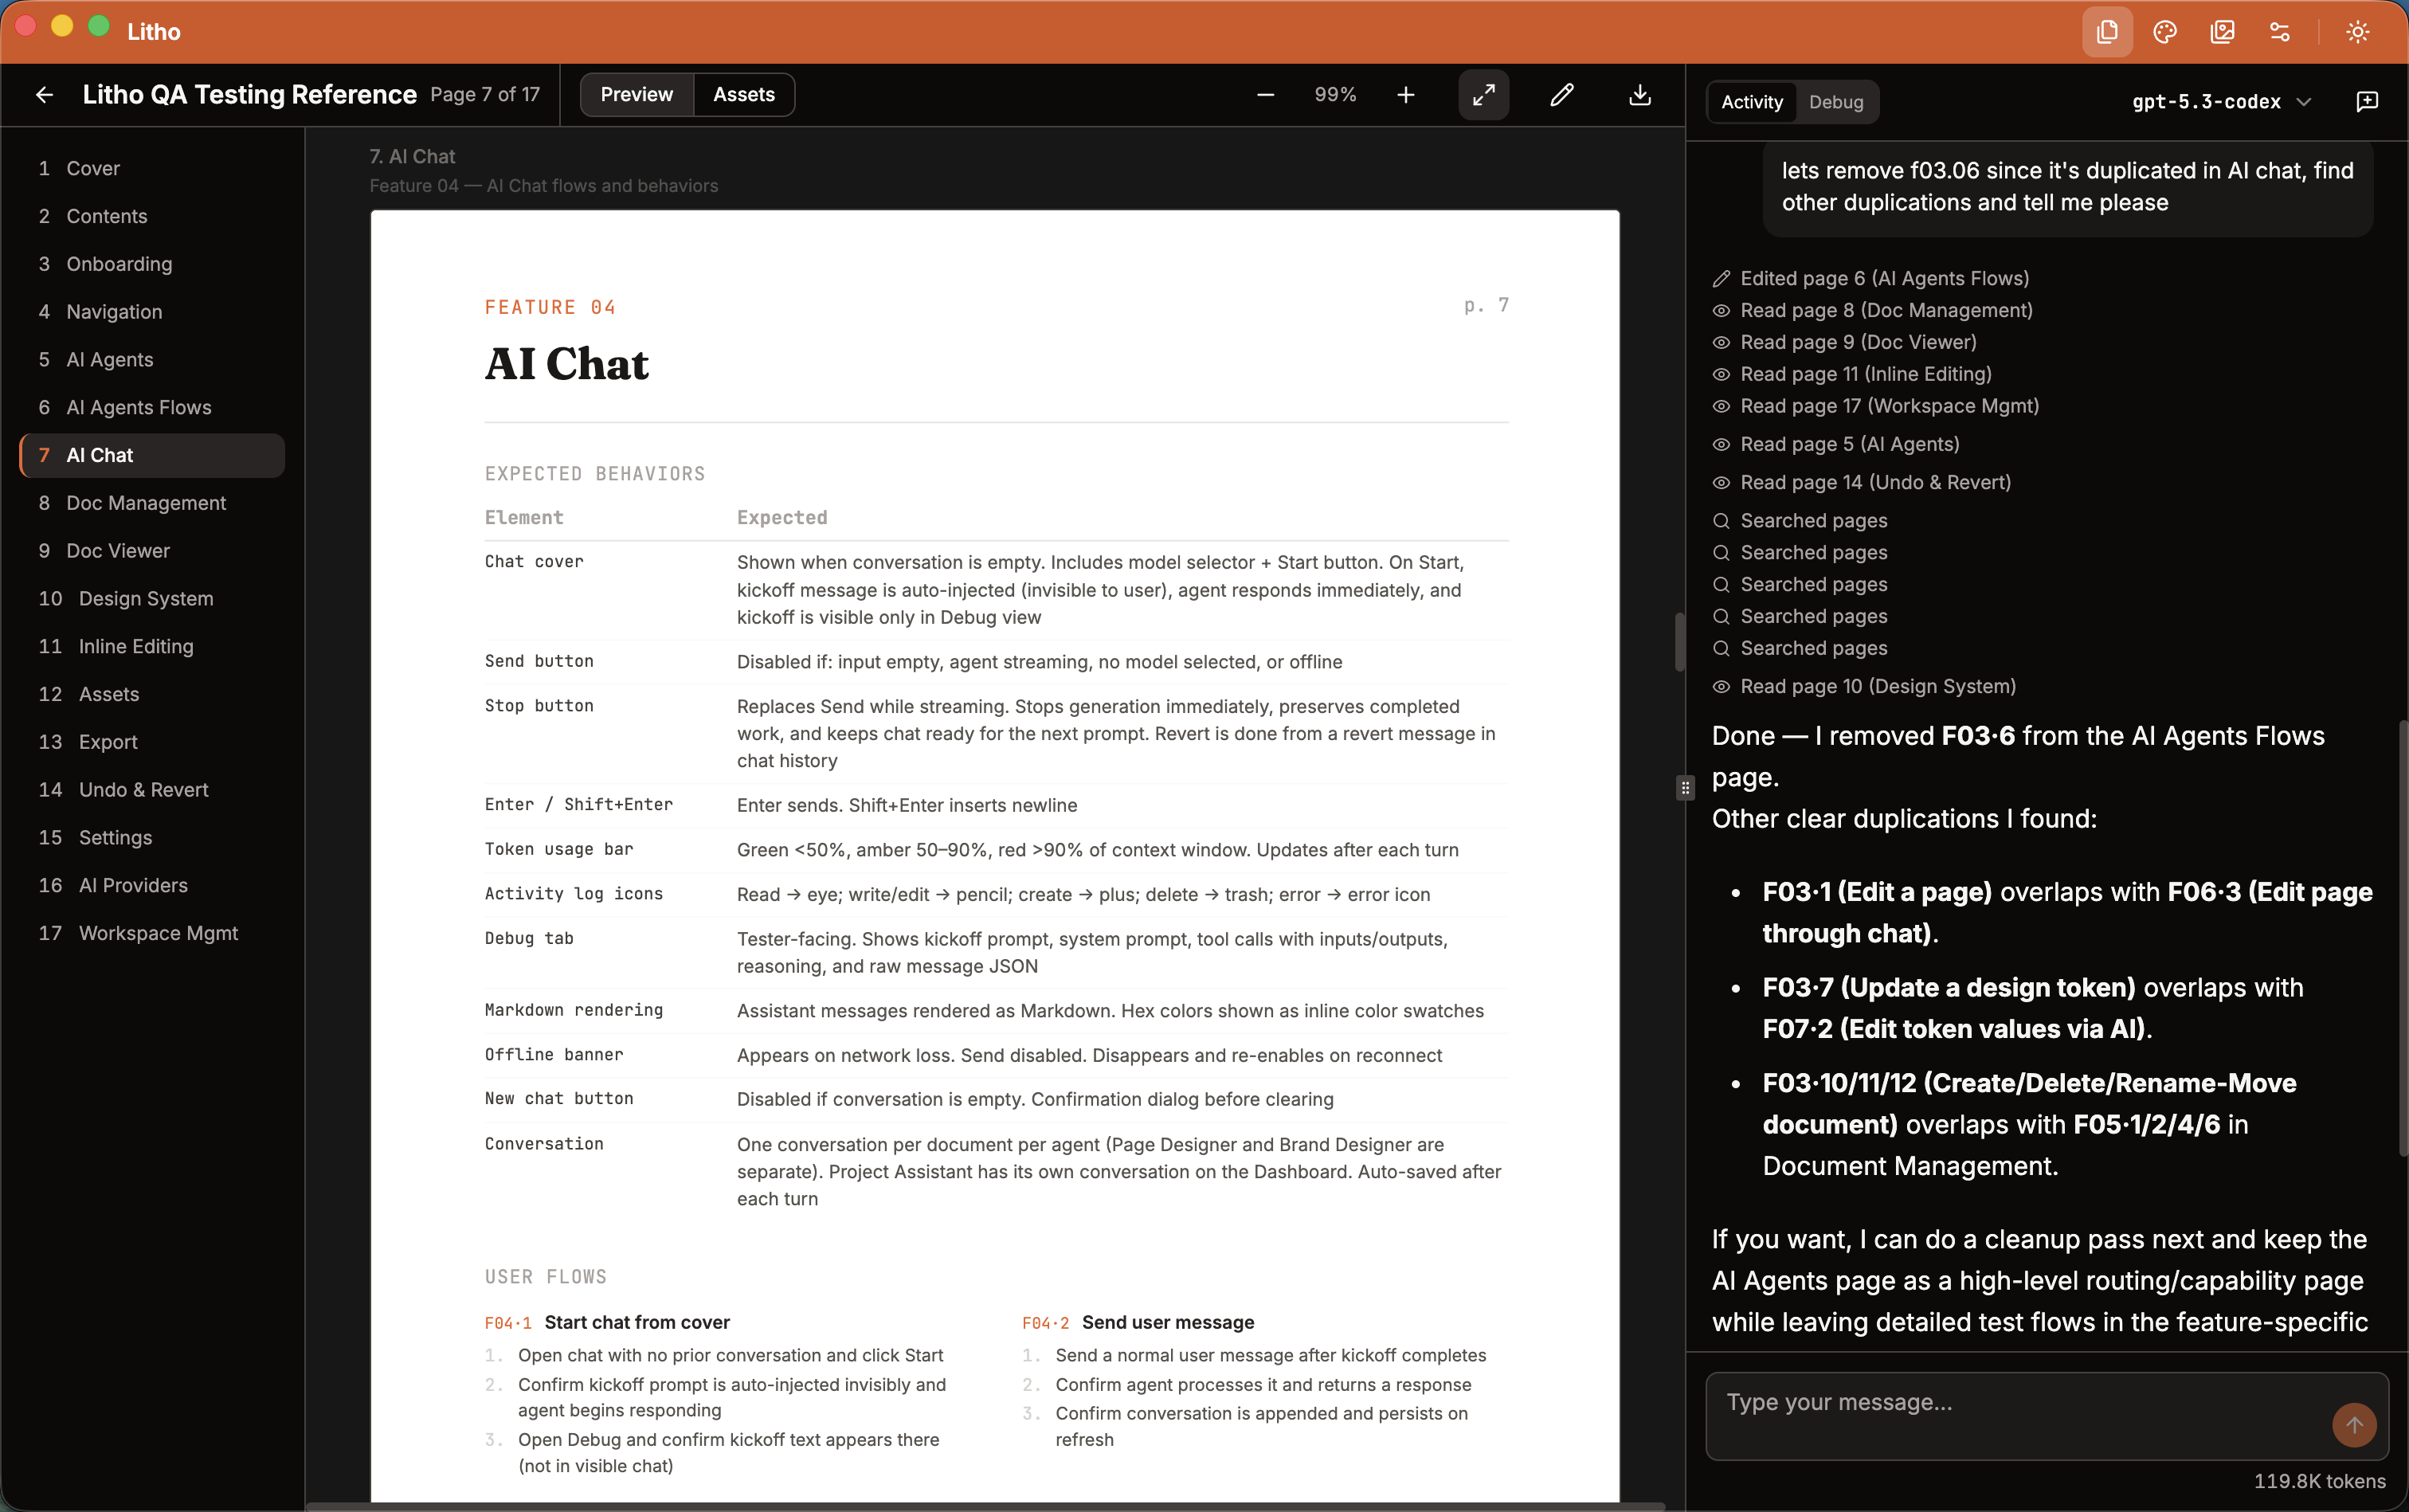Switch to the Preview tab

coord(636,94)
